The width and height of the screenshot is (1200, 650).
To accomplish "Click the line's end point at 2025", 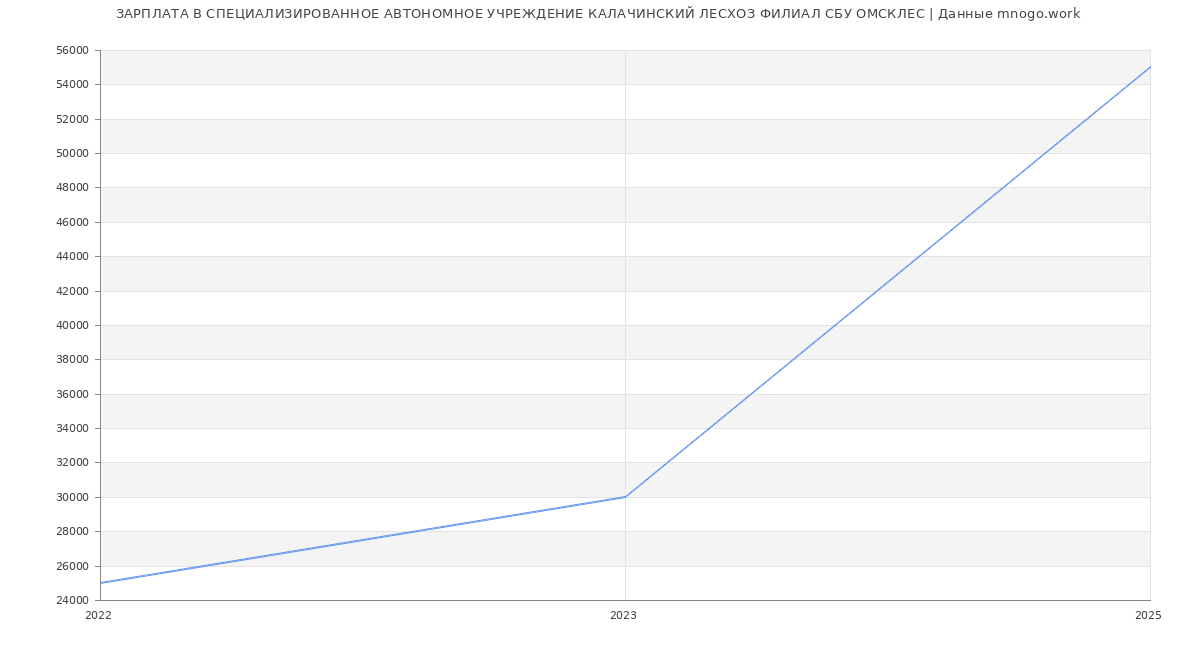I will pyautogui.click(x=1149, y=68).
